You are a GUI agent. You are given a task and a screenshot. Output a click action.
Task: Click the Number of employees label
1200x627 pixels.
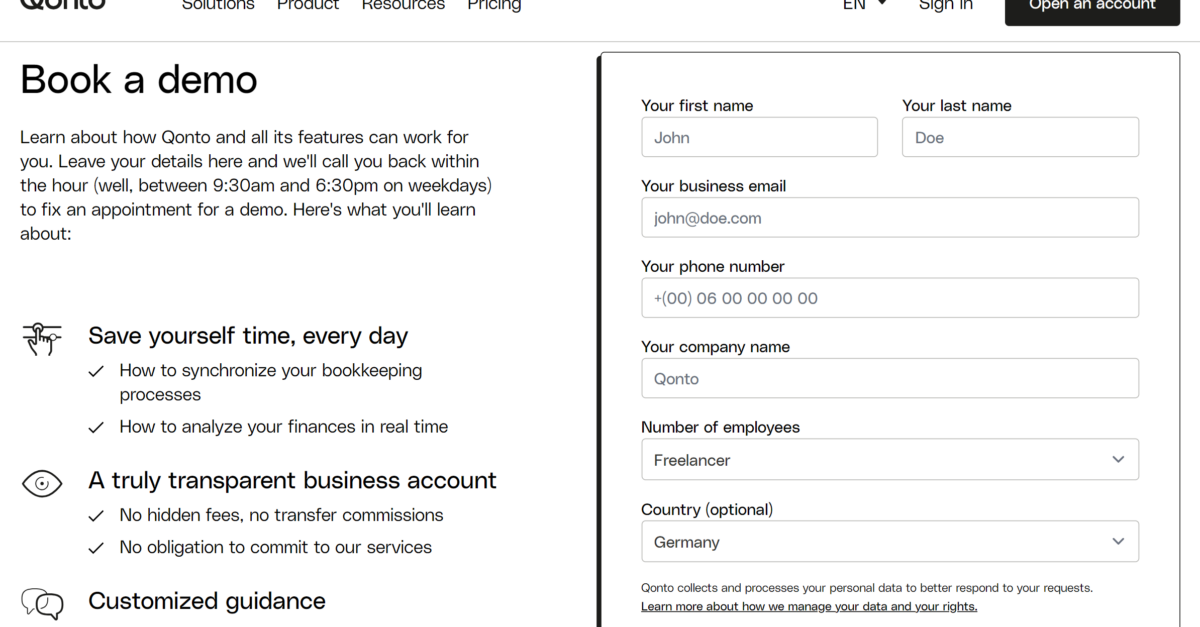(x=721, y=427)
